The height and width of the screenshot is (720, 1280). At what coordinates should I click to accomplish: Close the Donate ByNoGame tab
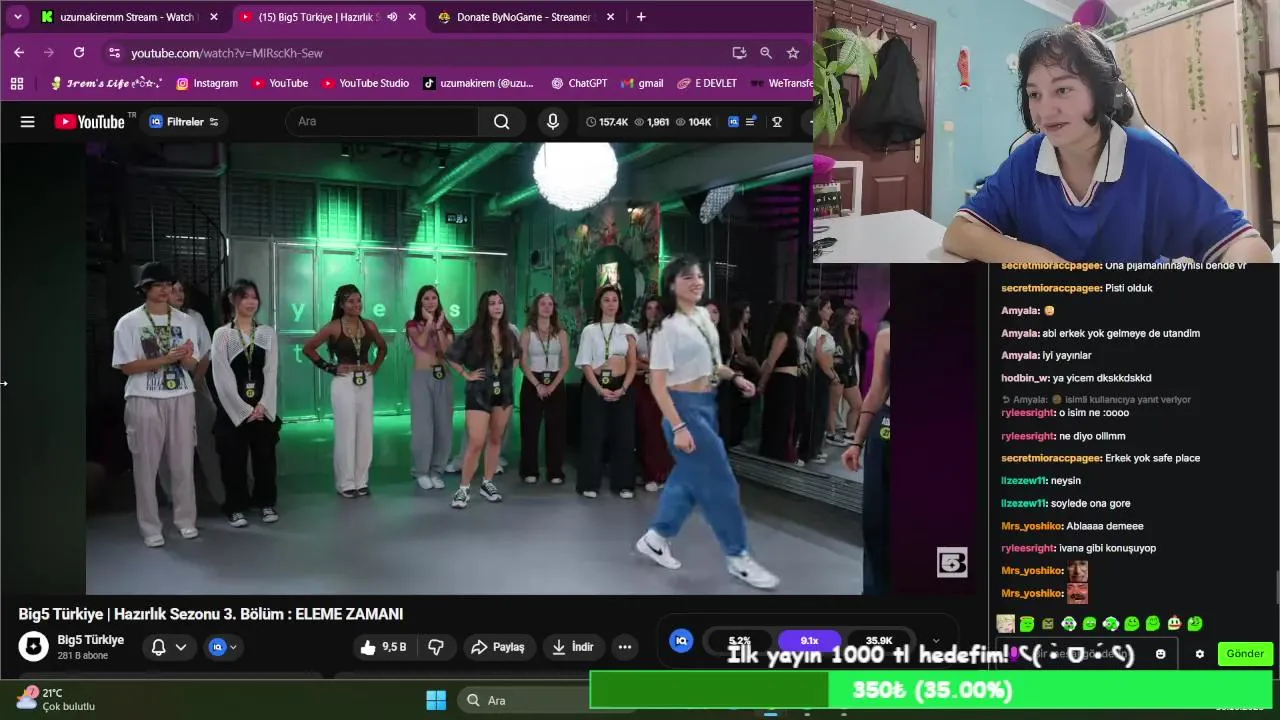(611, 17)
